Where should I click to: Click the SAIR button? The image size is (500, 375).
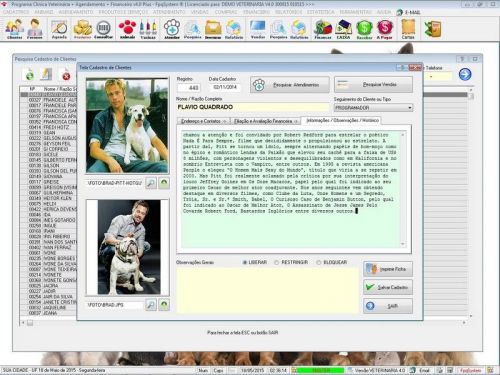[x=388, y=306]
